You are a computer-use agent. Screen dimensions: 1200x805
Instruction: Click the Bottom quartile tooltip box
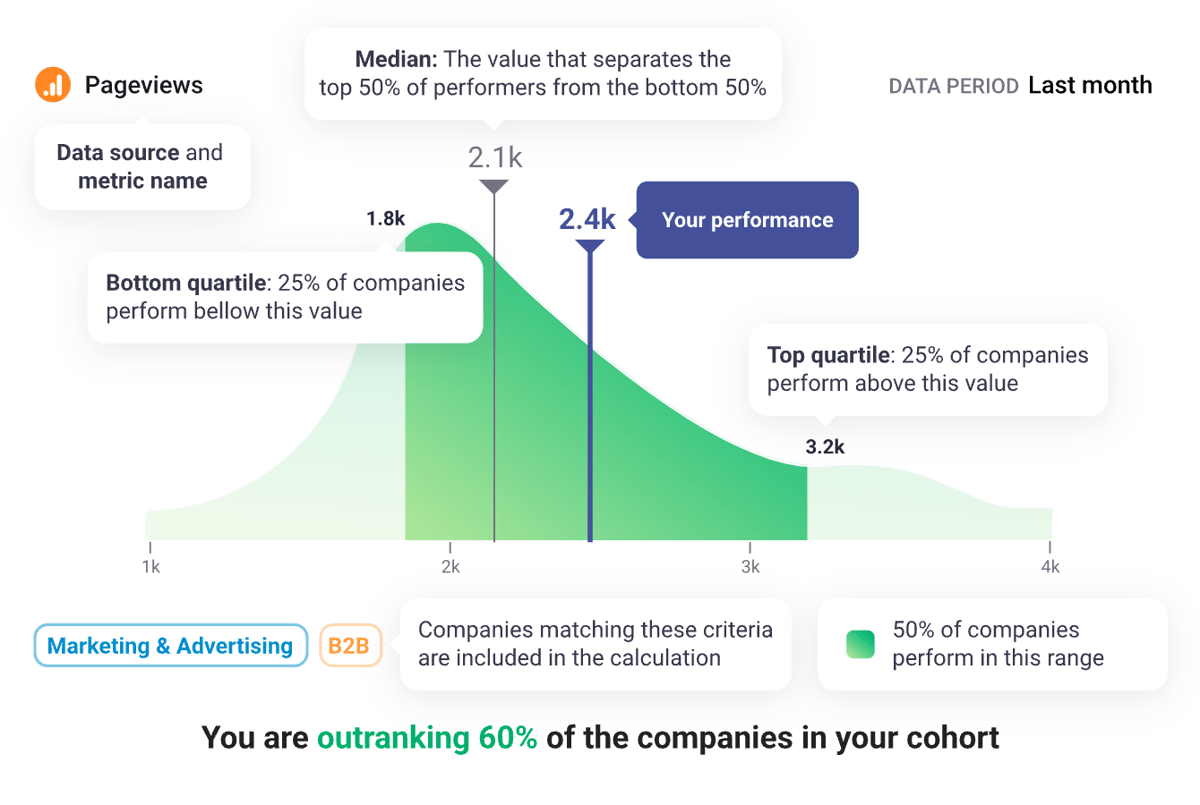point(285,297)
